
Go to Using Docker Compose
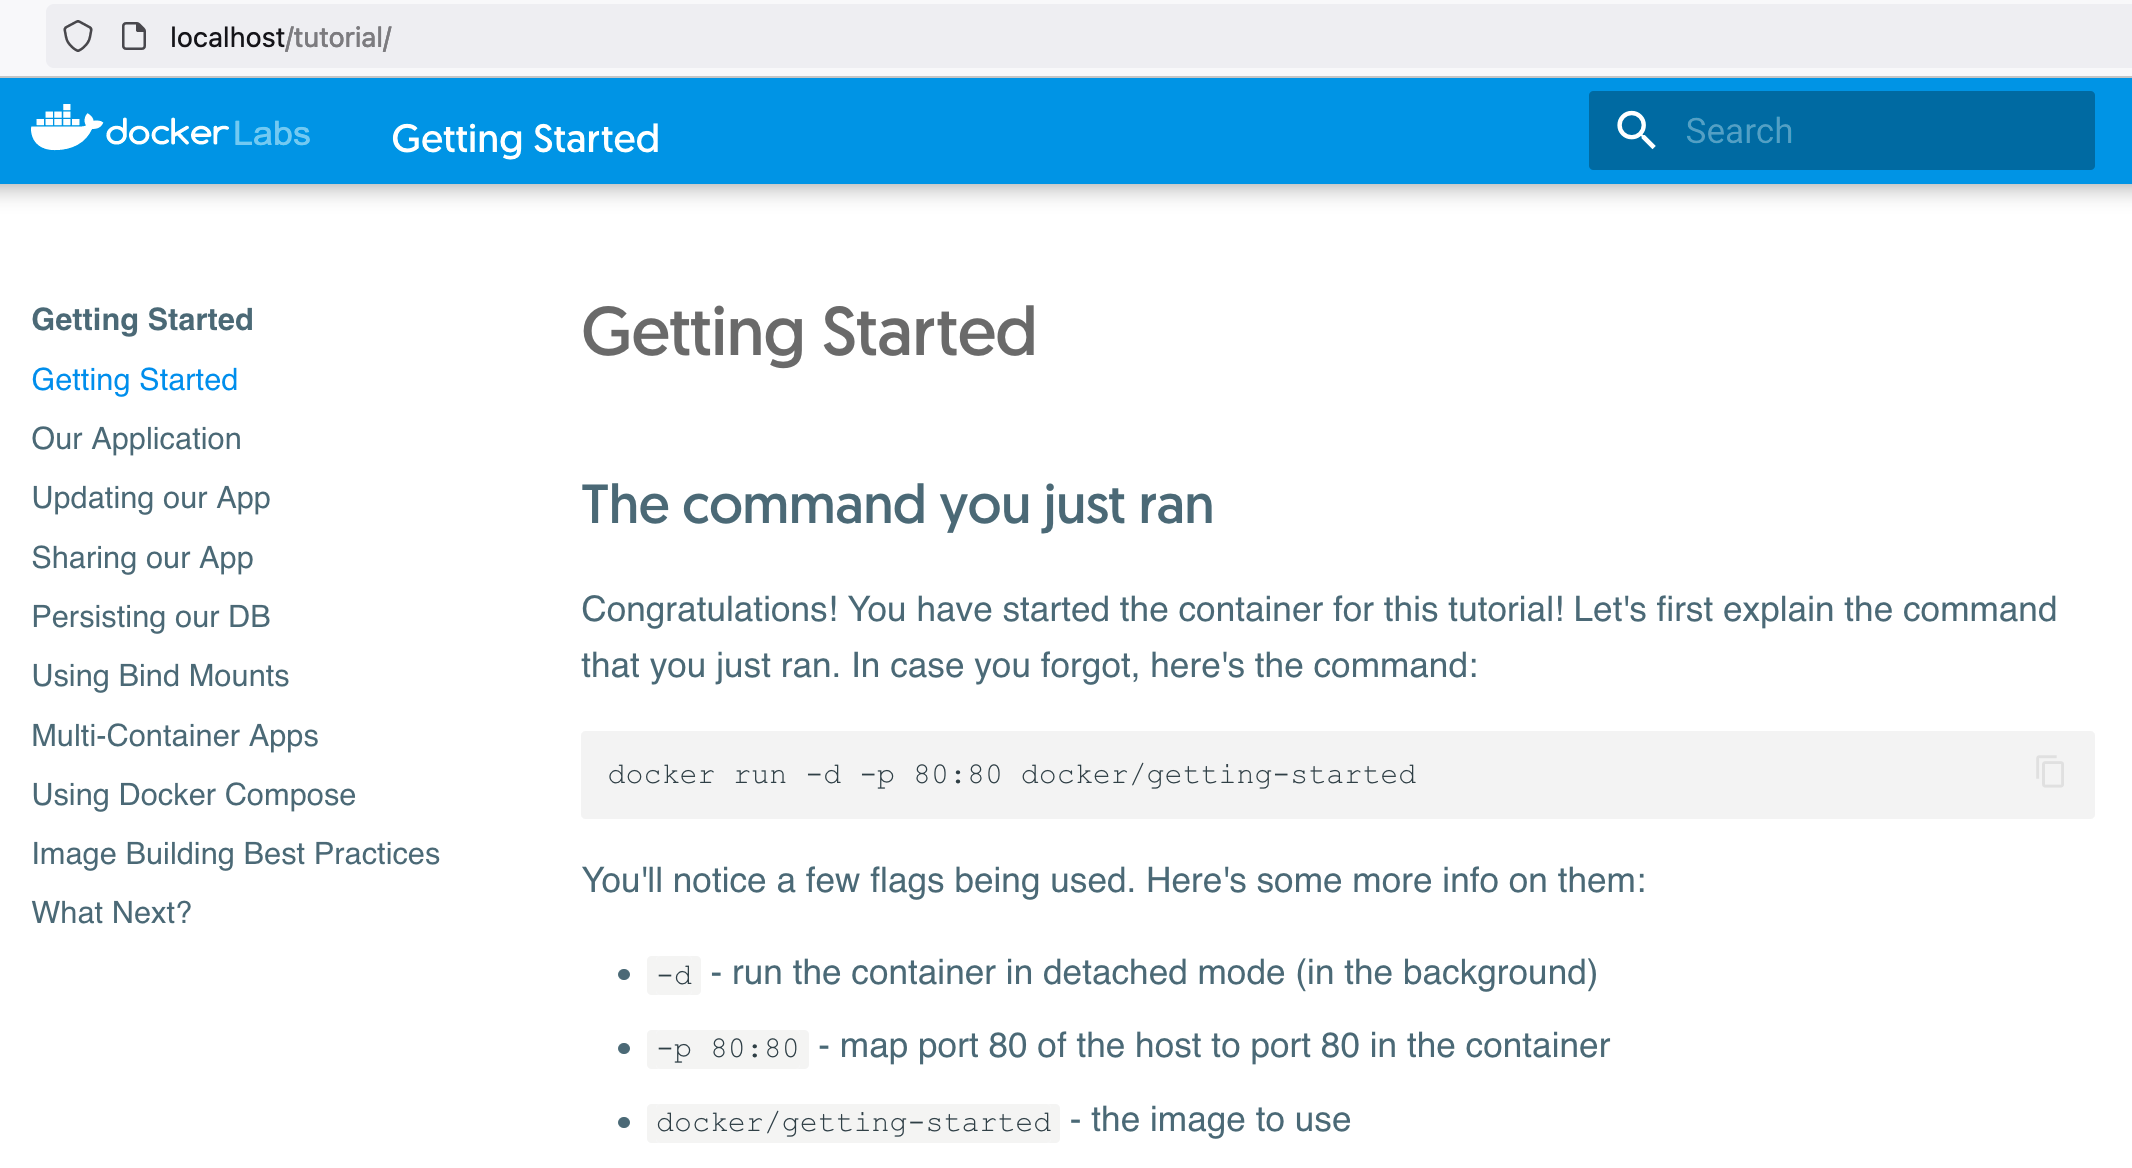point(194,795)
